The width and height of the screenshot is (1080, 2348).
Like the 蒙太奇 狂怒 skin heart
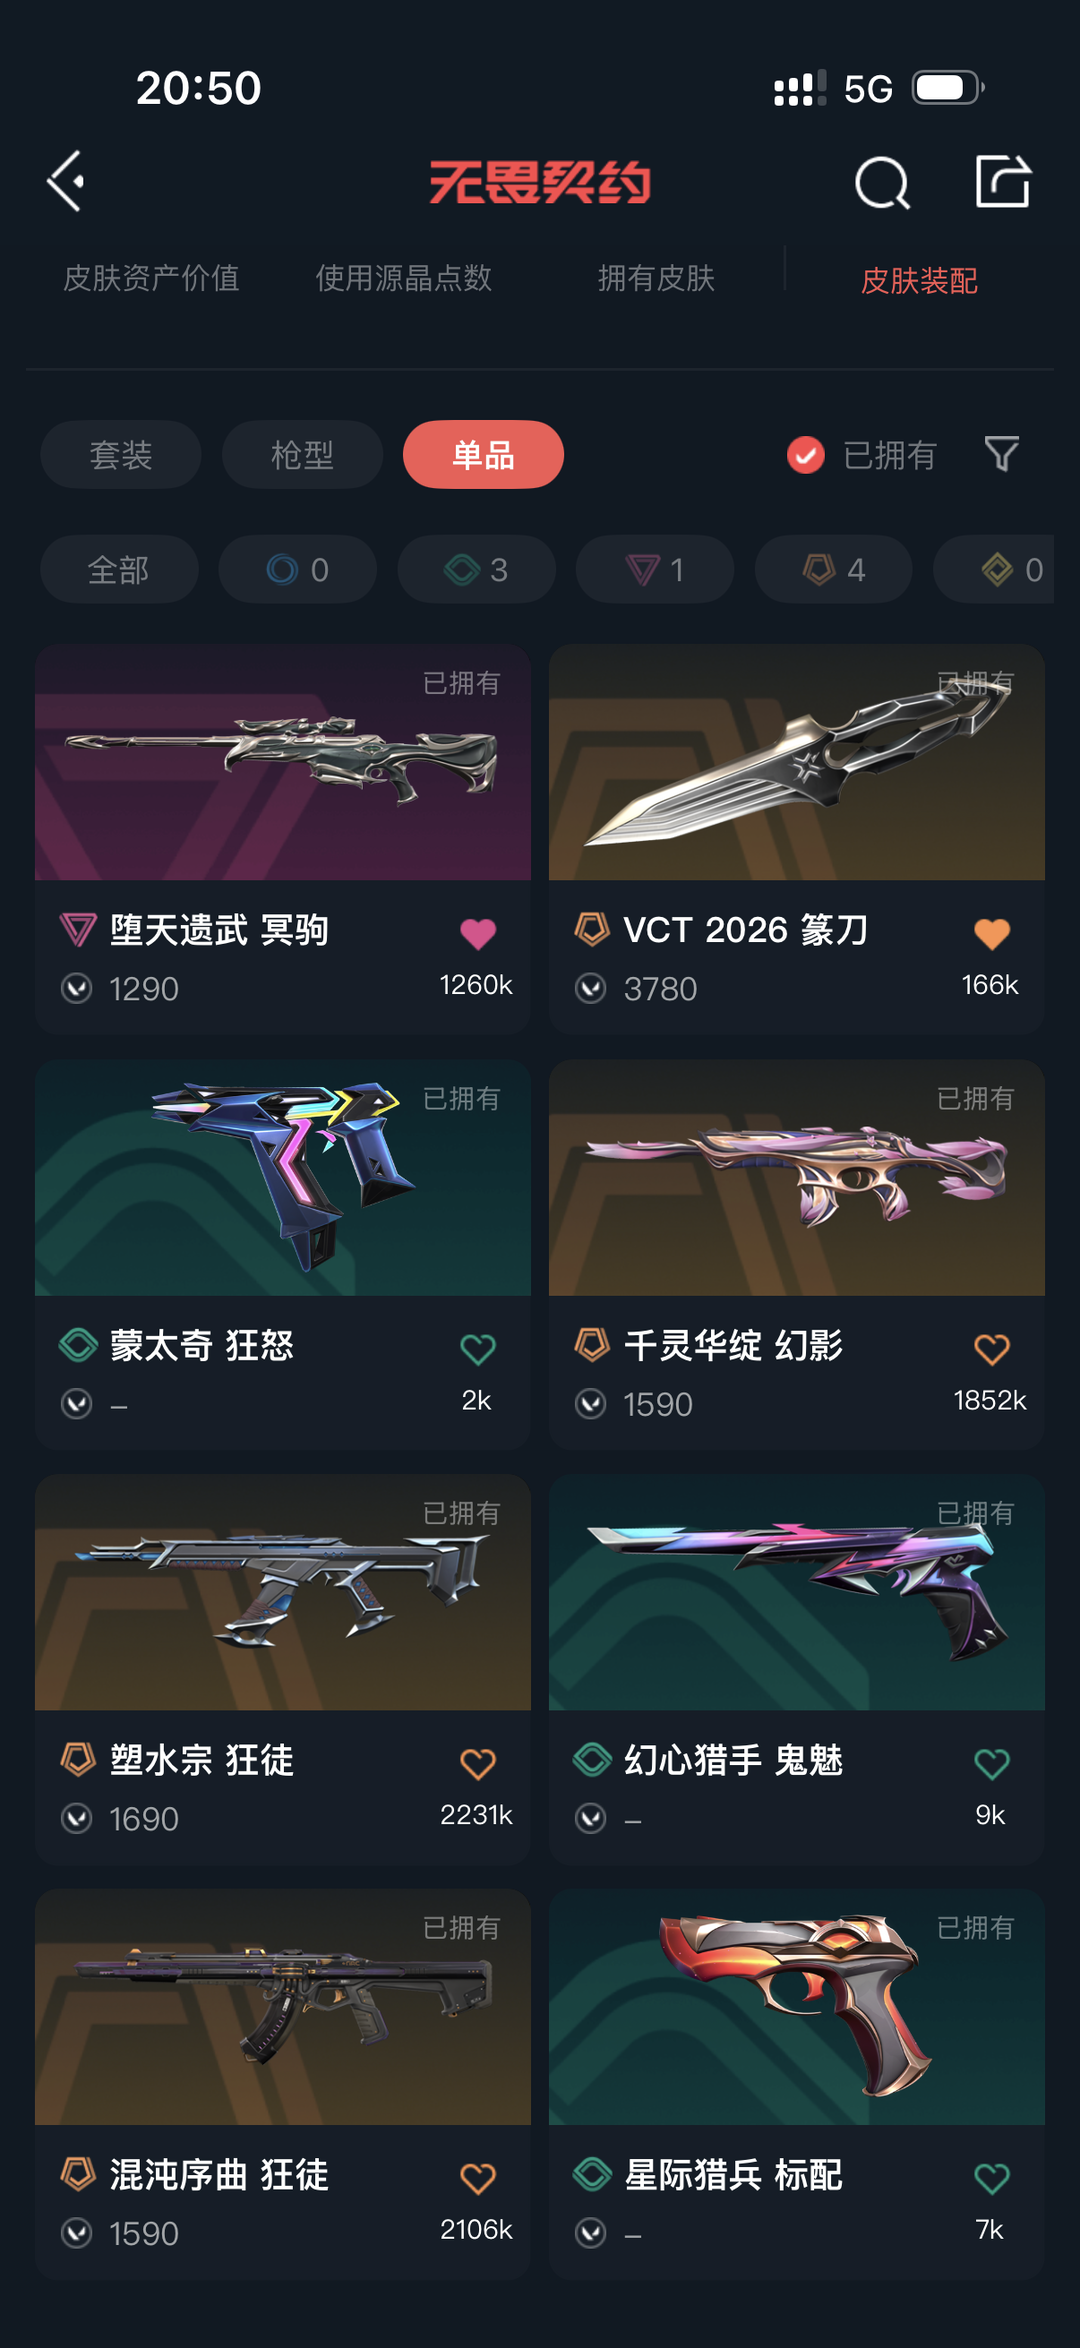pyautogui.click(x=478, y=1349)
